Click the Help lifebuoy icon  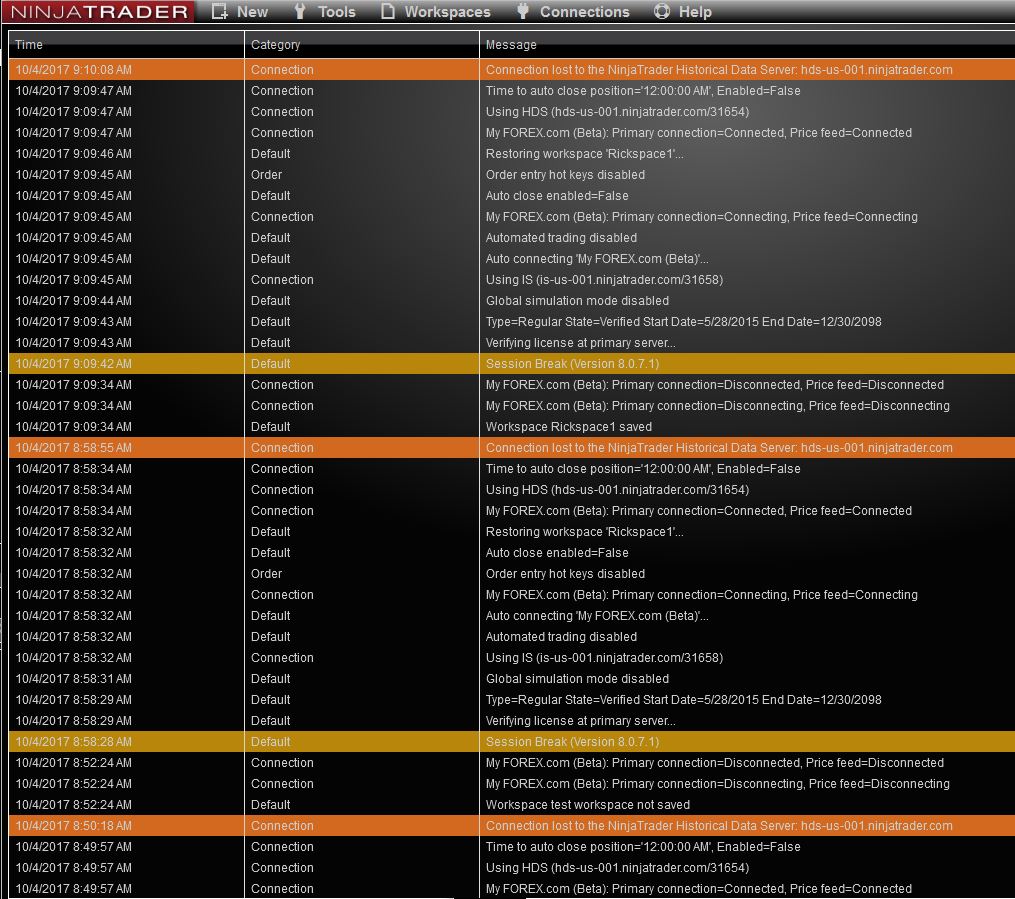click(x=662, y=12)
